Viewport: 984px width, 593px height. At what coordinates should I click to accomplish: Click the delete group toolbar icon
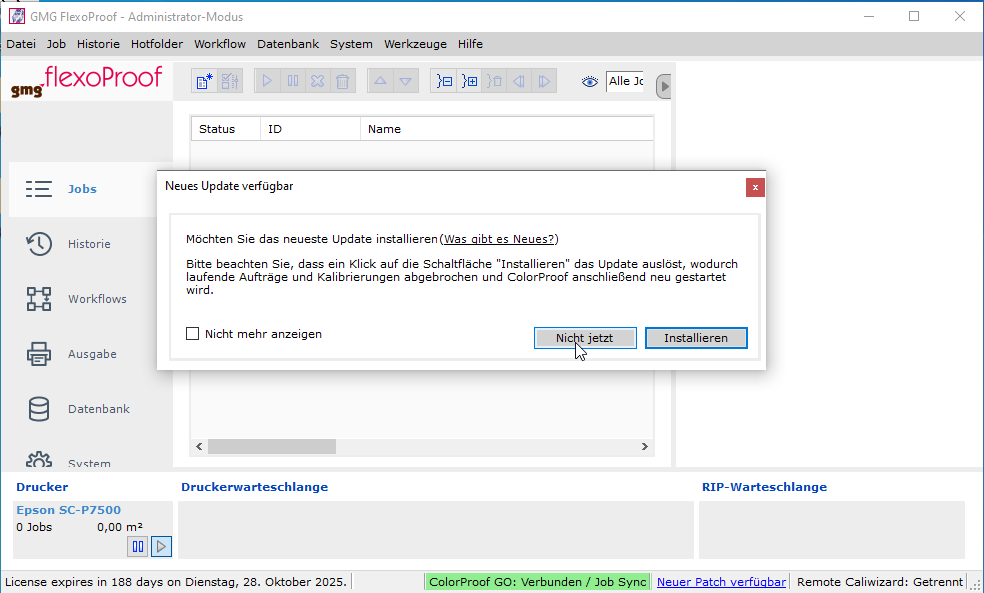[495, 81]
